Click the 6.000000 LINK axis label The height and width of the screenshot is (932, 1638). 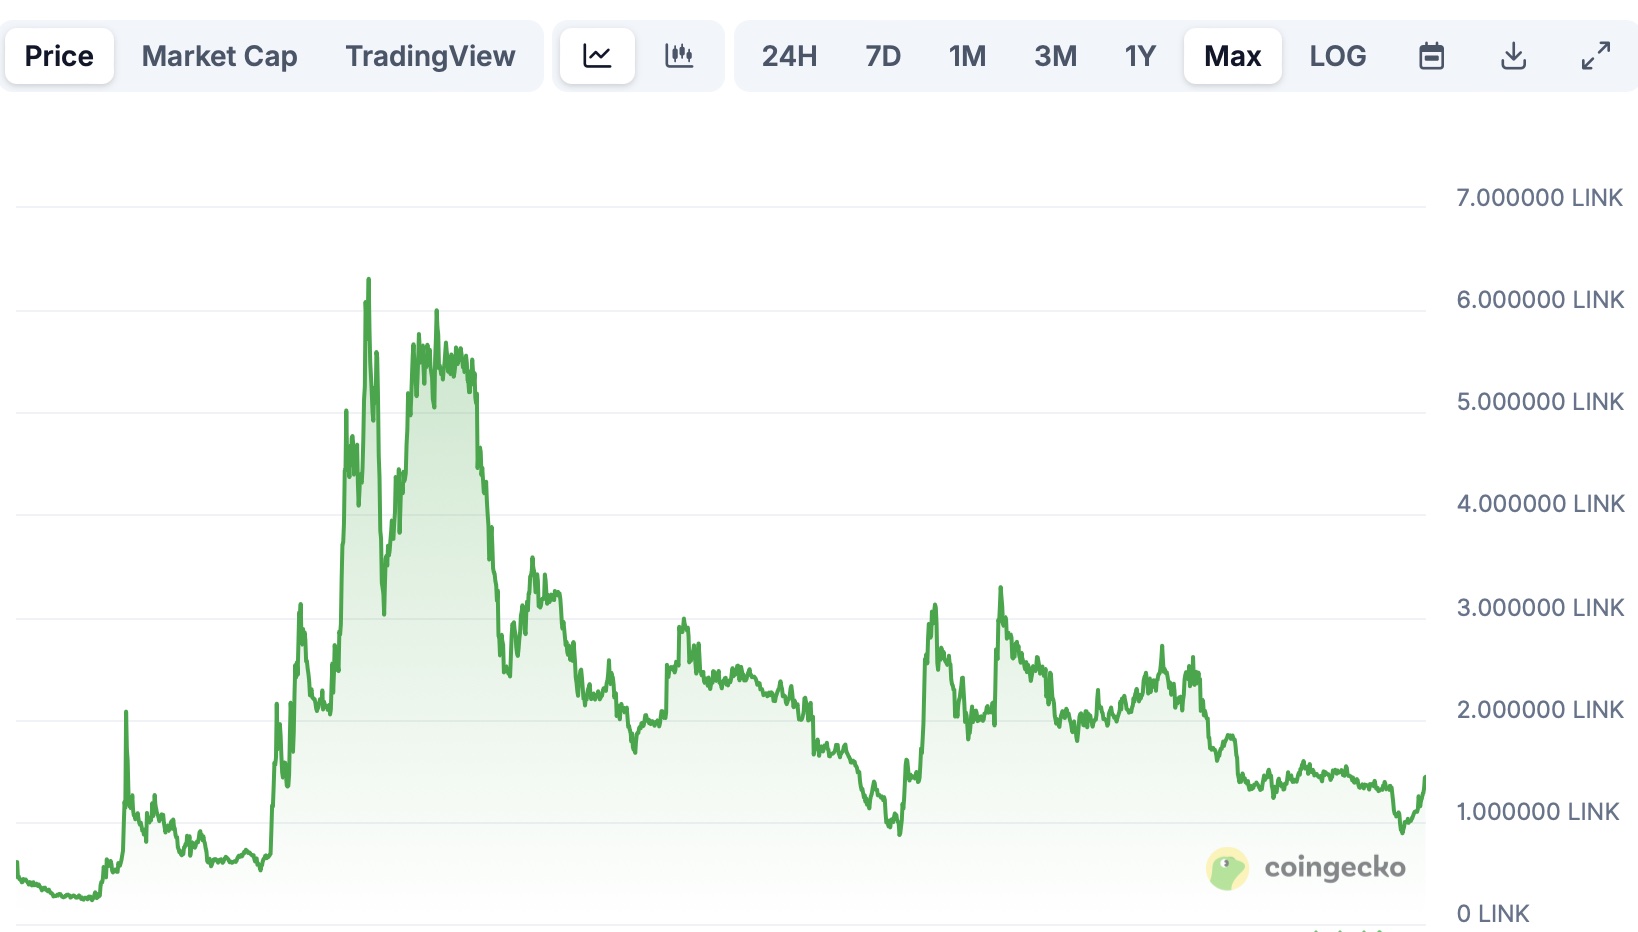[x=1540, y=300]
